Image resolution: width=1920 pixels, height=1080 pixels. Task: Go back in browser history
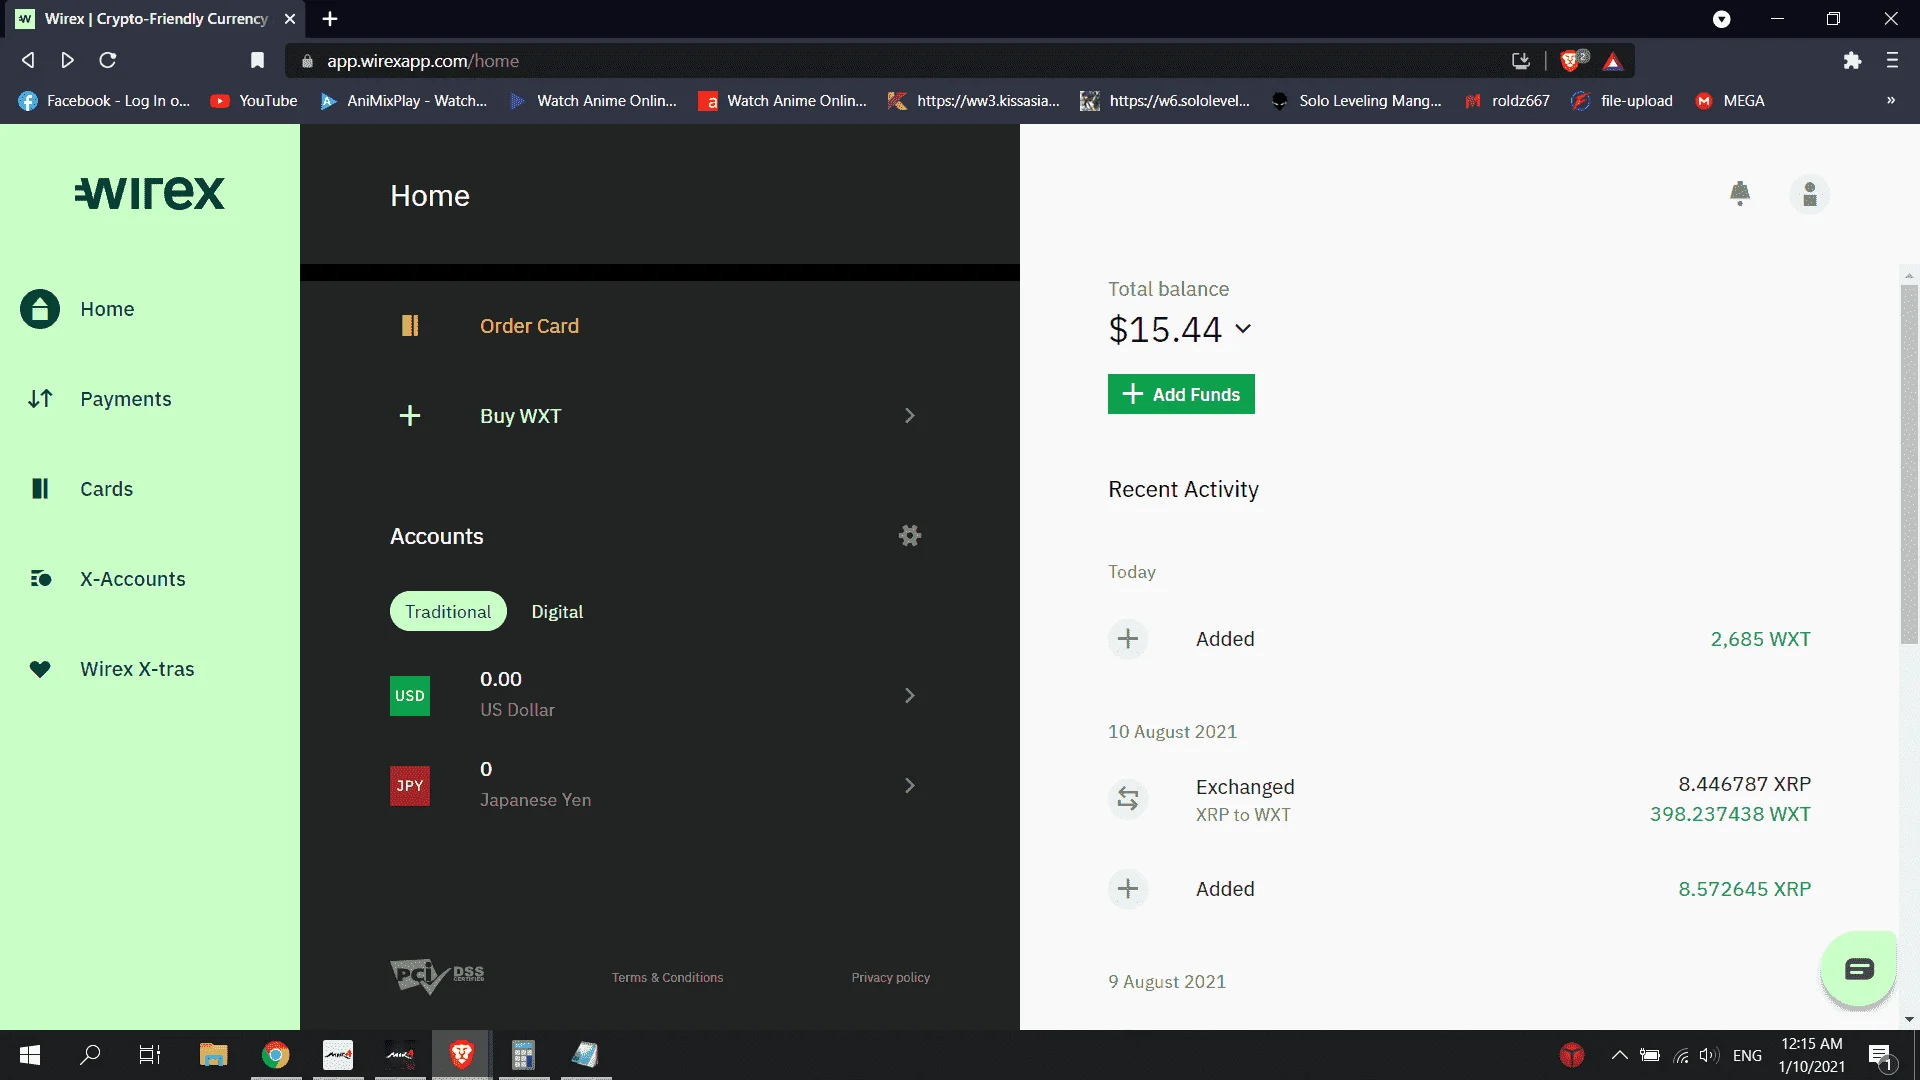pyautogui.click(x=28, y=61)
